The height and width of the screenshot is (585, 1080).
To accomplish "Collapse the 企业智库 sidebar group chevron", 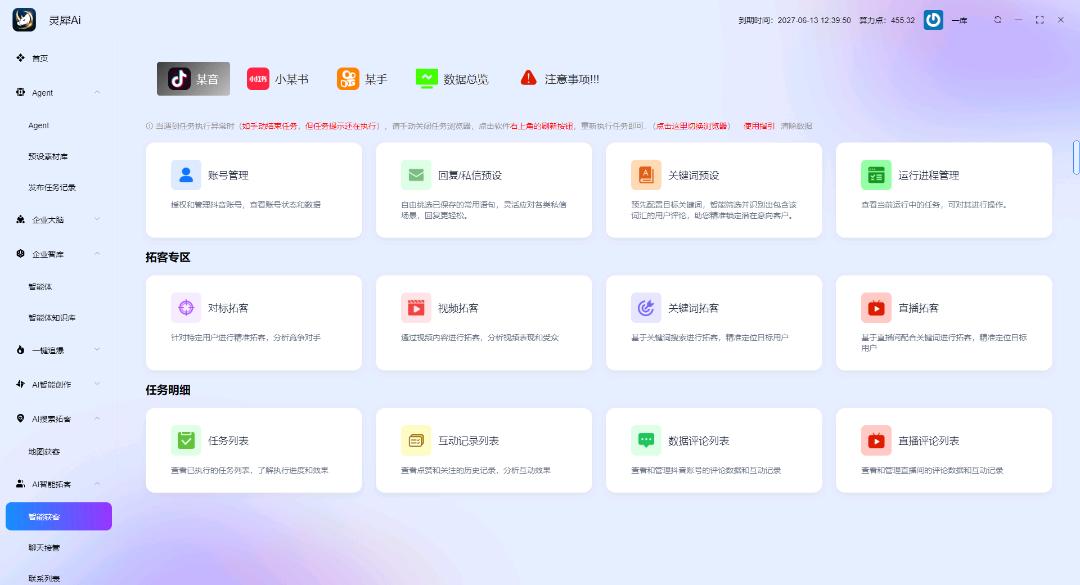I will point(97,254).
